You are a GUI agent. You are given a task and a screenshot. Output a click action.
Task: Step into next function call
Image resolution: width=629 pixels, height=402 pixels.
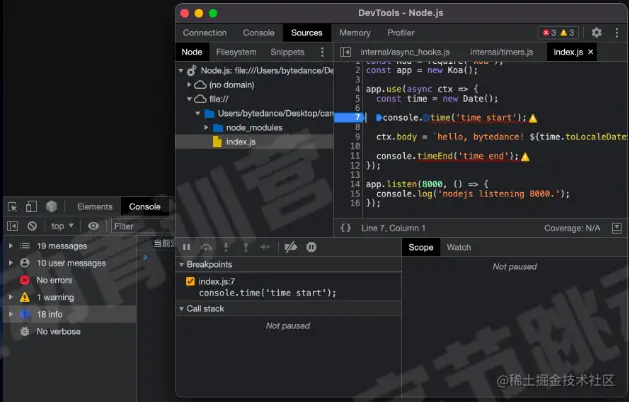[226, 247]
